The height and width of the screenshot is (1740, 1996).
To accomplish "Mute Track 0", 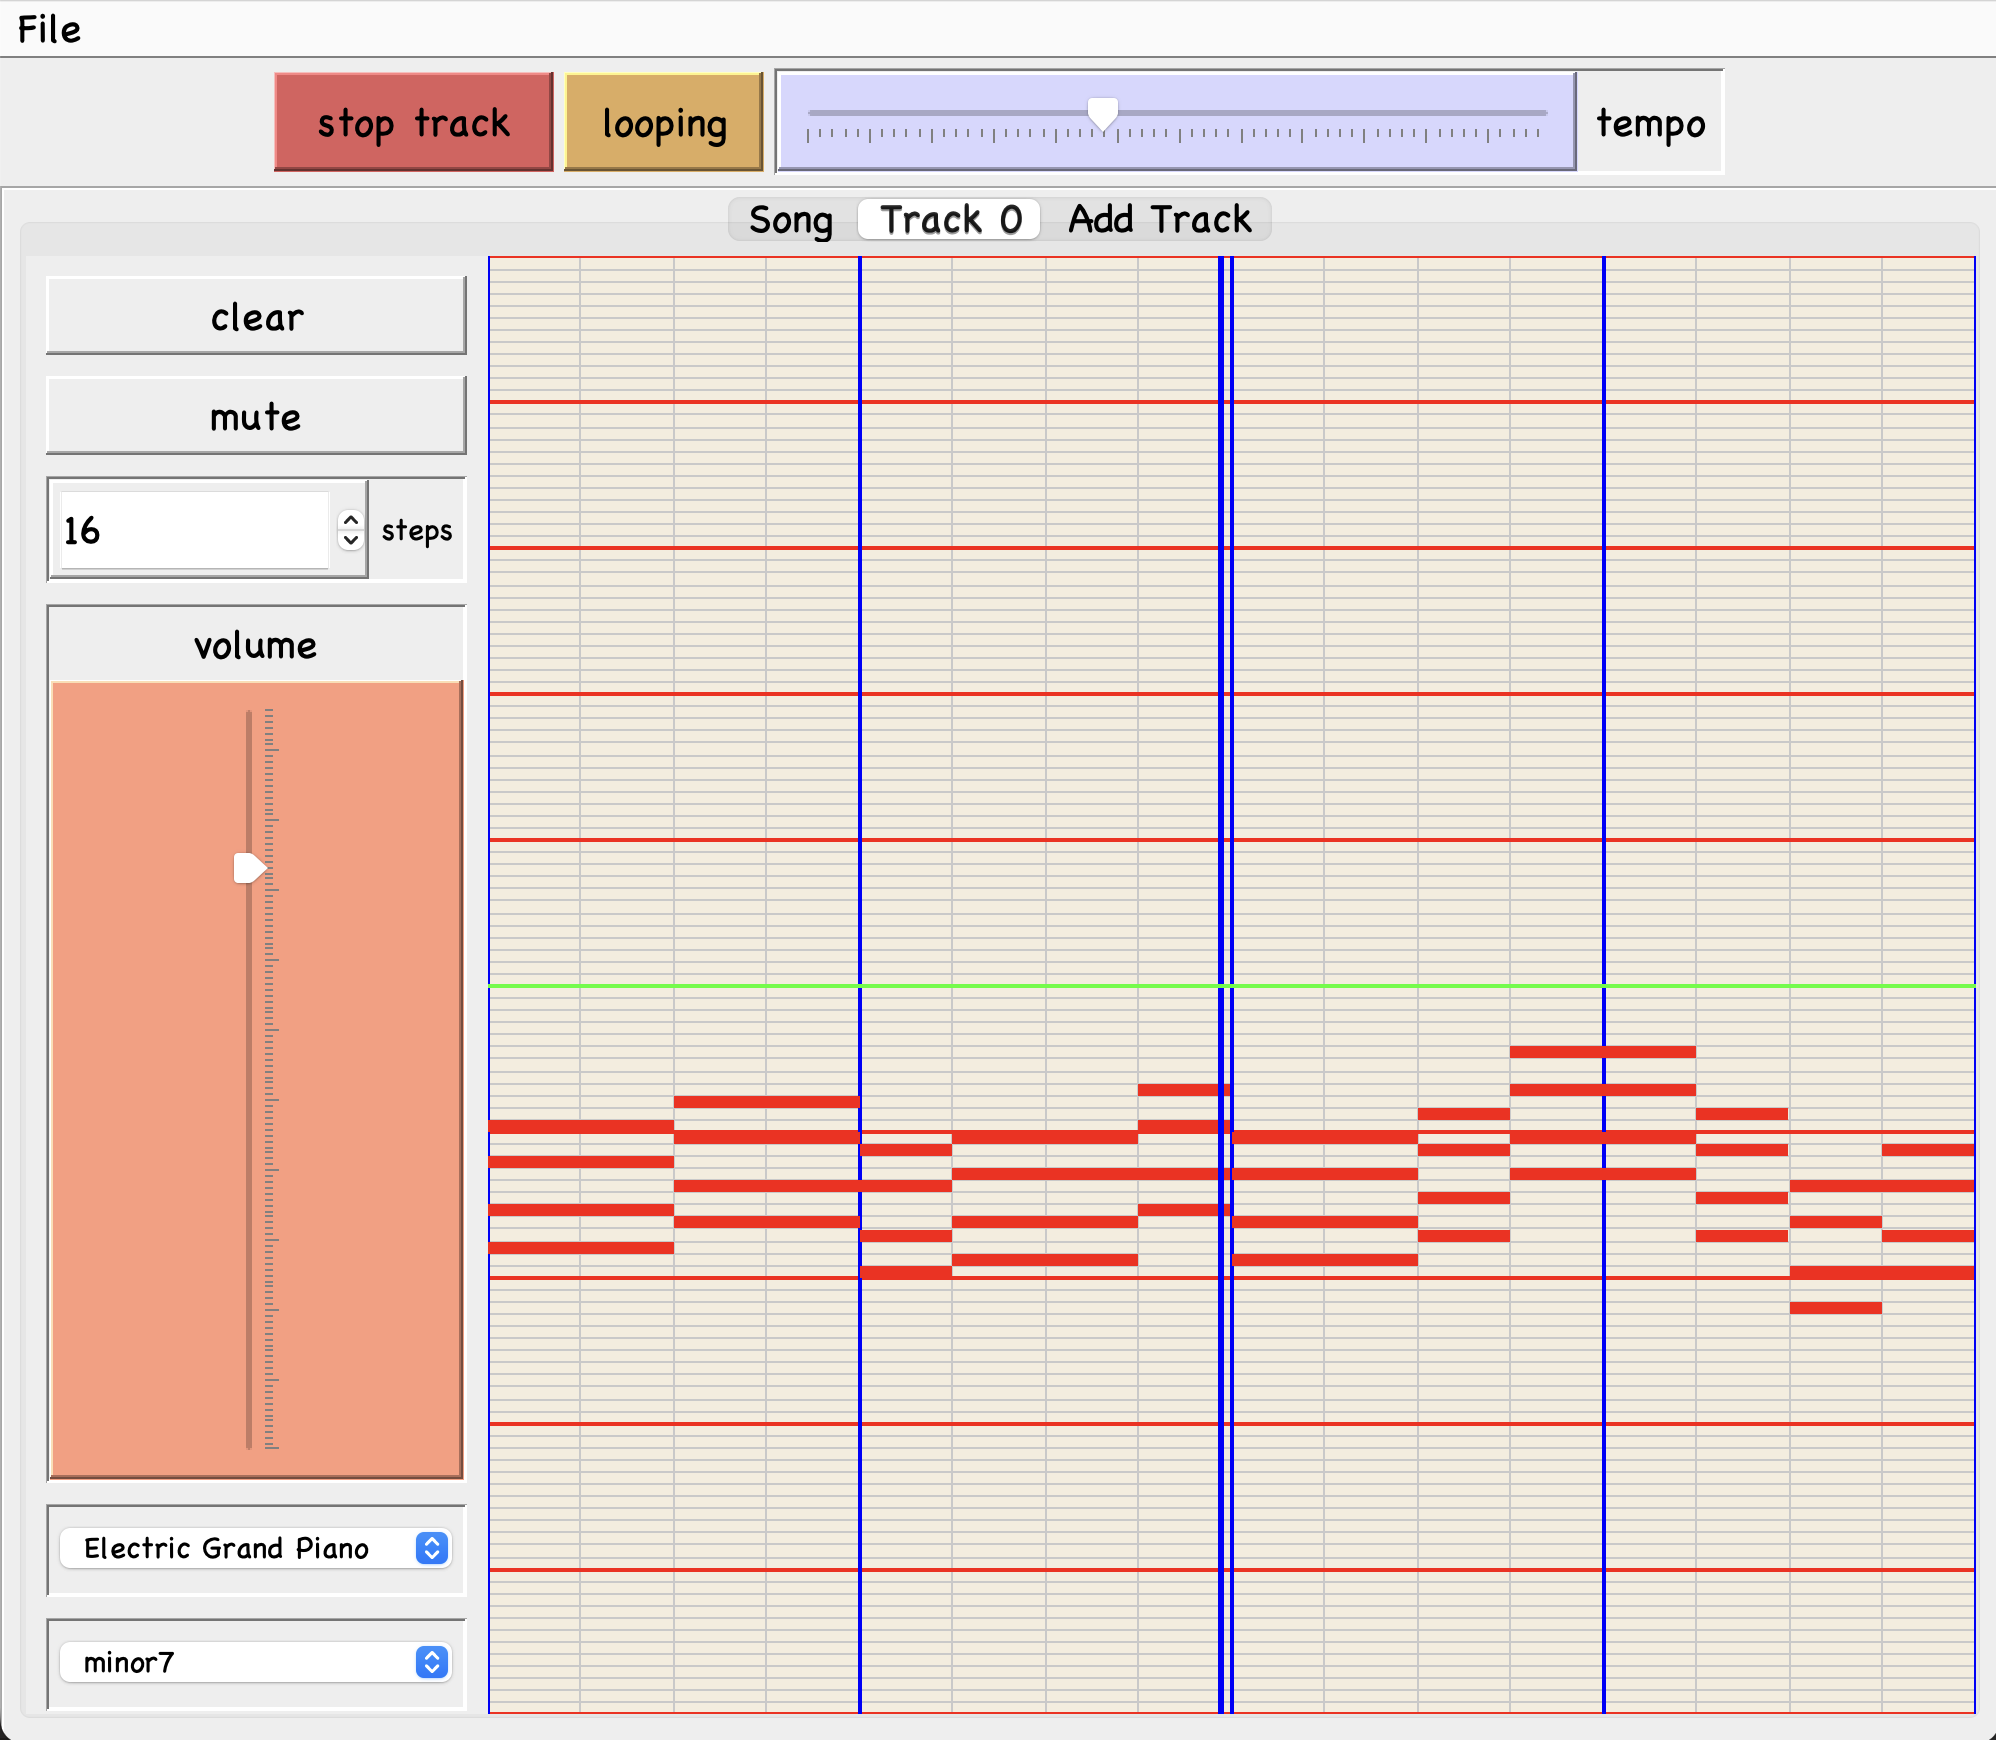I will 256,417.
